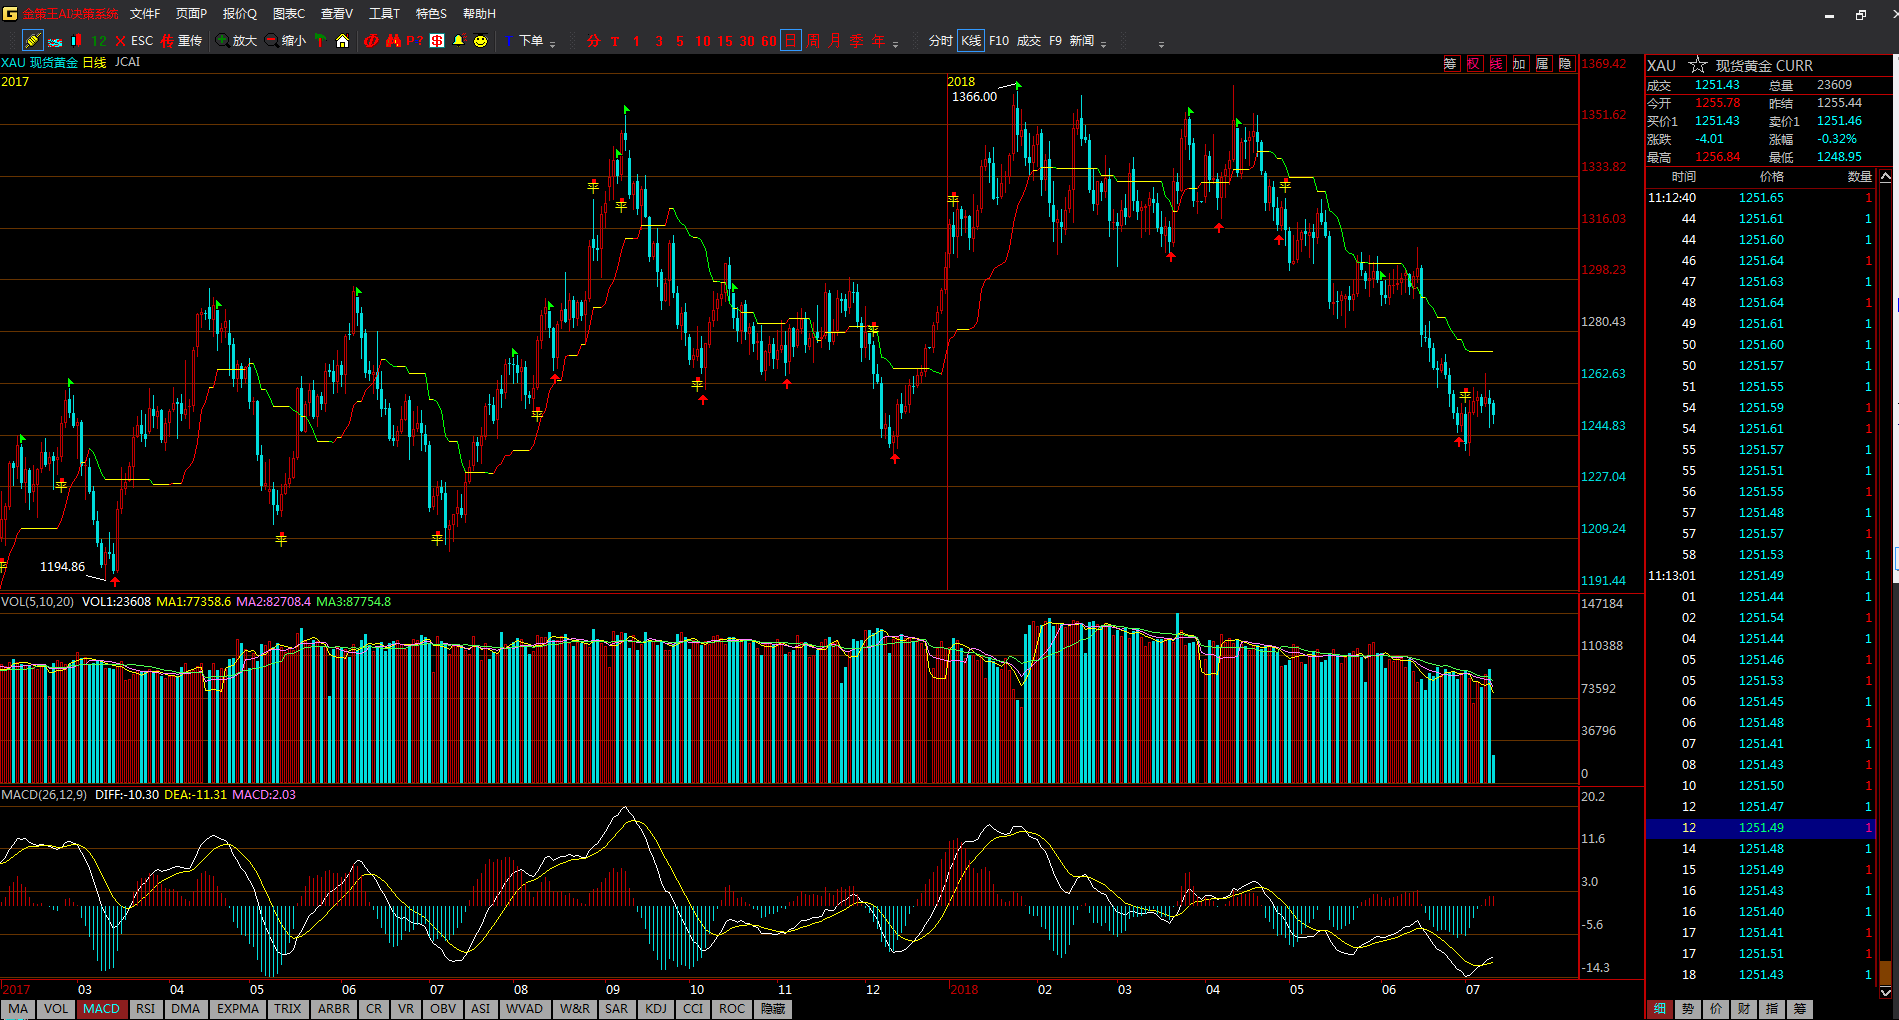This screenshot has height=1020, width=1899.
Task: Select the RSI indicator tab
Action: pos(145,1009)
